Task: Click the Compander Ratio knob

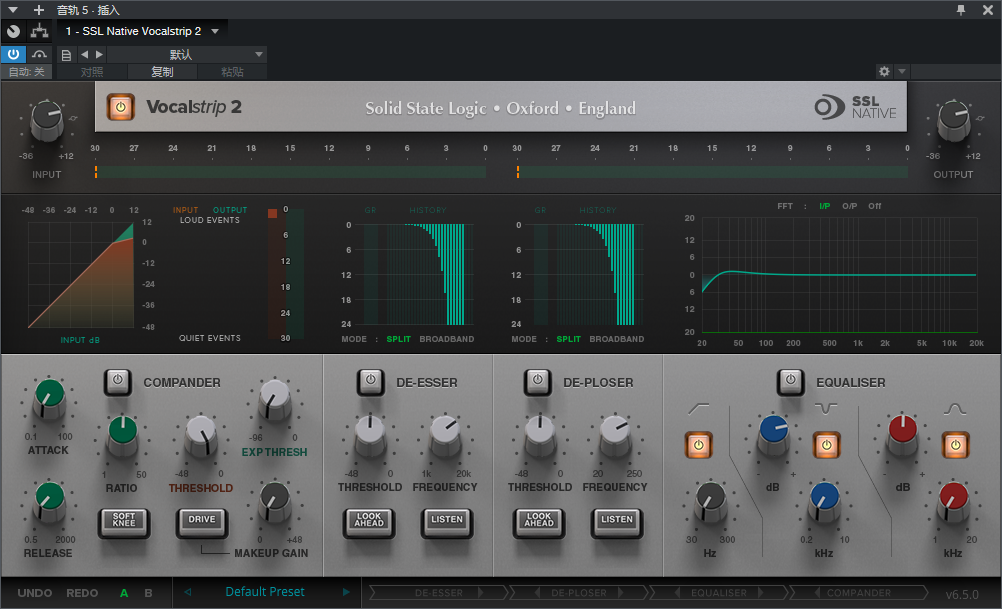Action: click(123, 435)
